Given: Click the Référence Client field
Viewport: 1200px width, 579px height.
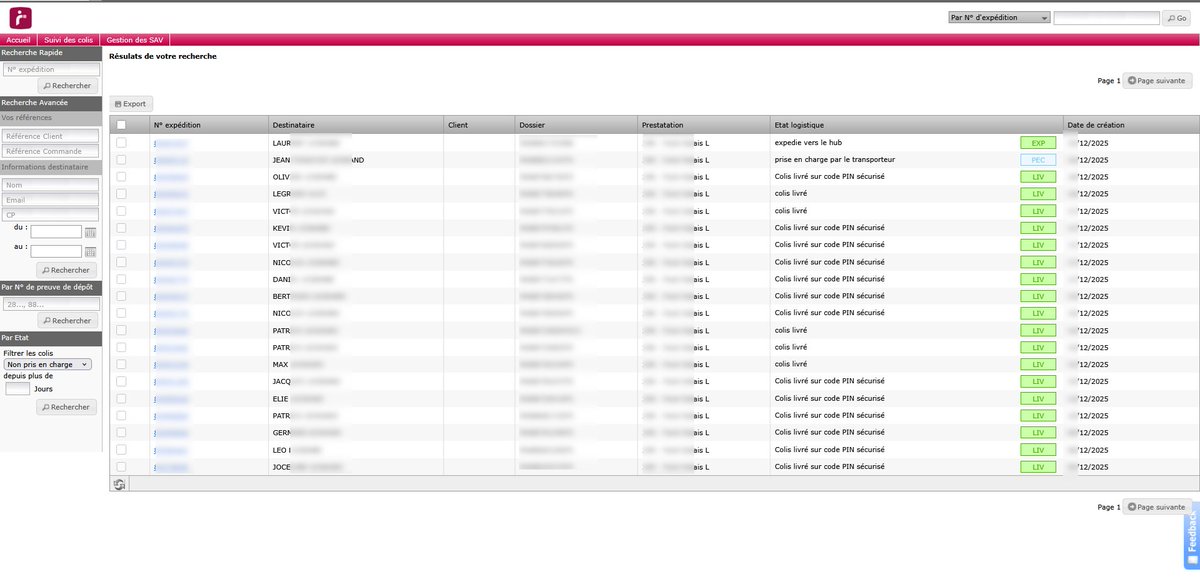Looking at the screenshot, I should click(x=51, y=136).
